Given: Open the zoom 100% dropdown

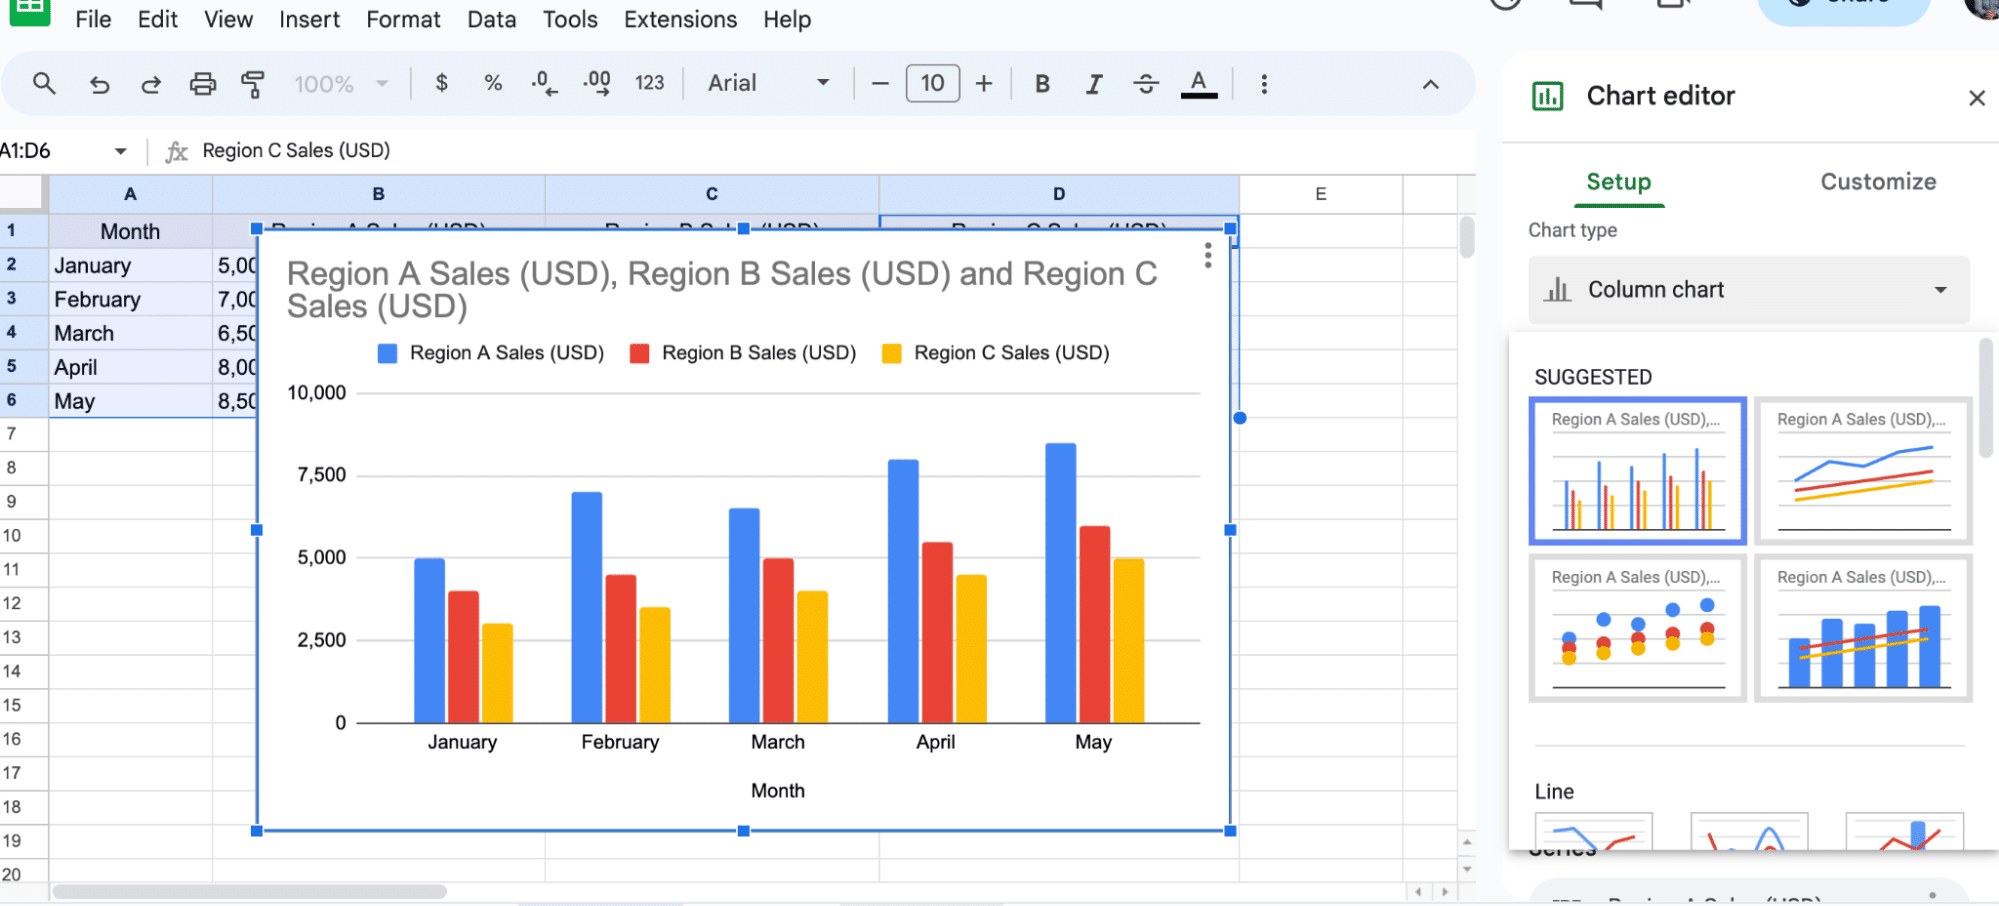Looking at the screenshot, I should click(341, 84).
